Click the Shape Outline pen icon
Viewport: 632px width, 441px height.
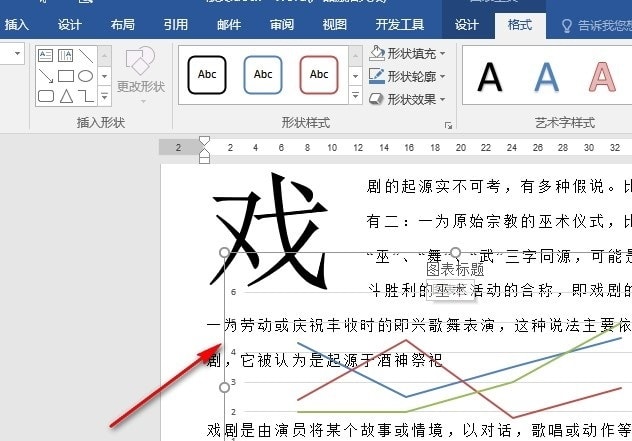377,76
